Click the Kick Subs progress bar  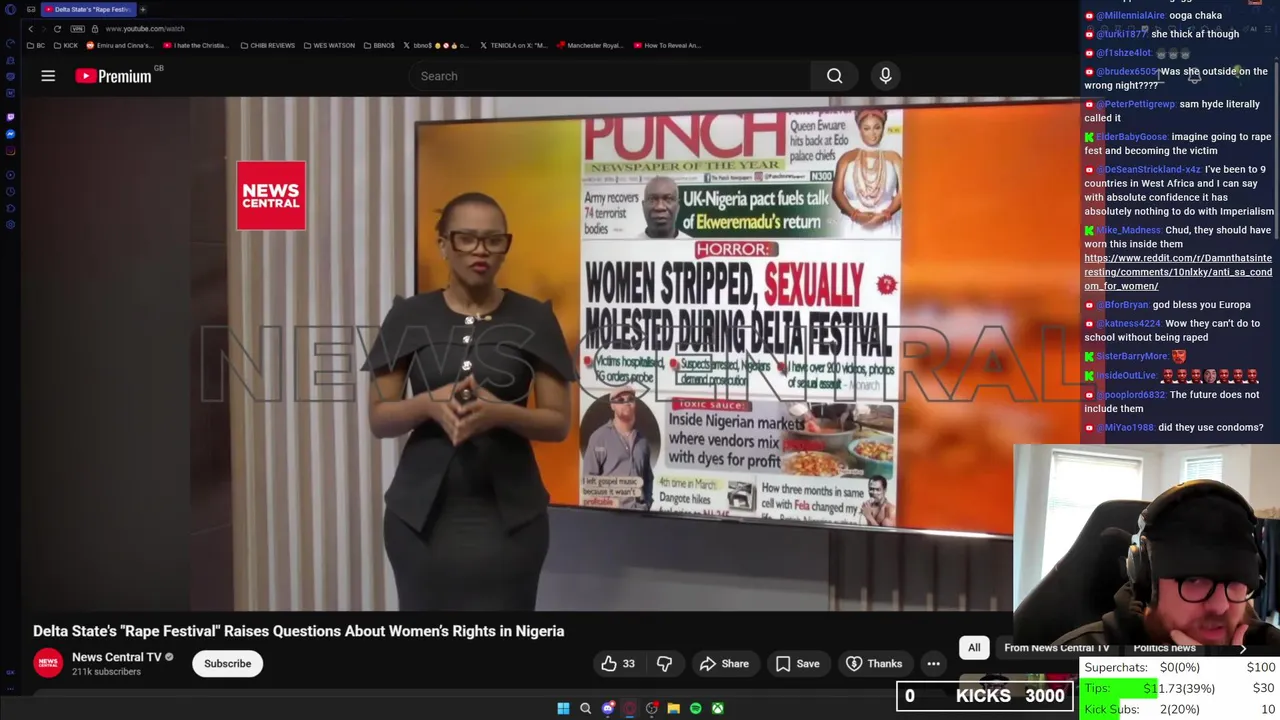[1180, 709]
